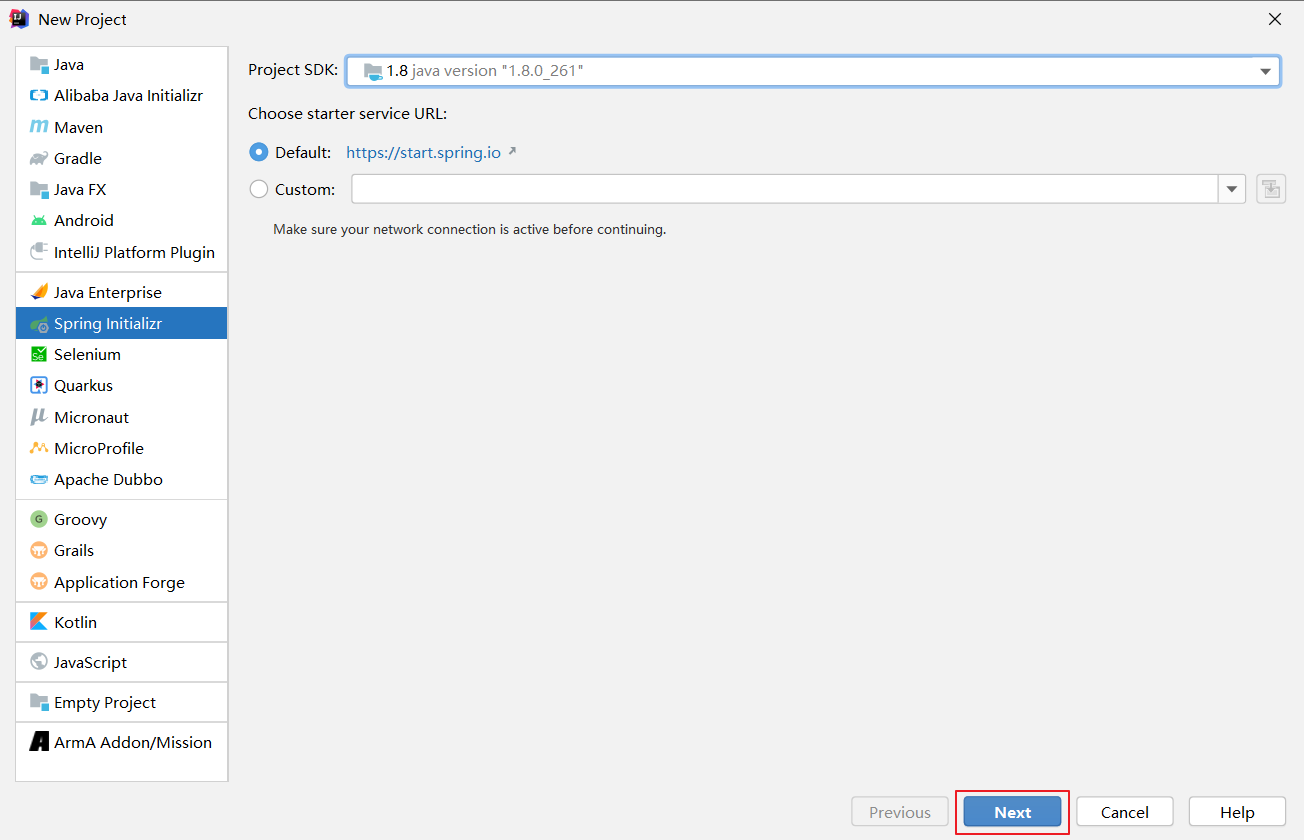Pick Android from the generator list

point(122,220)
